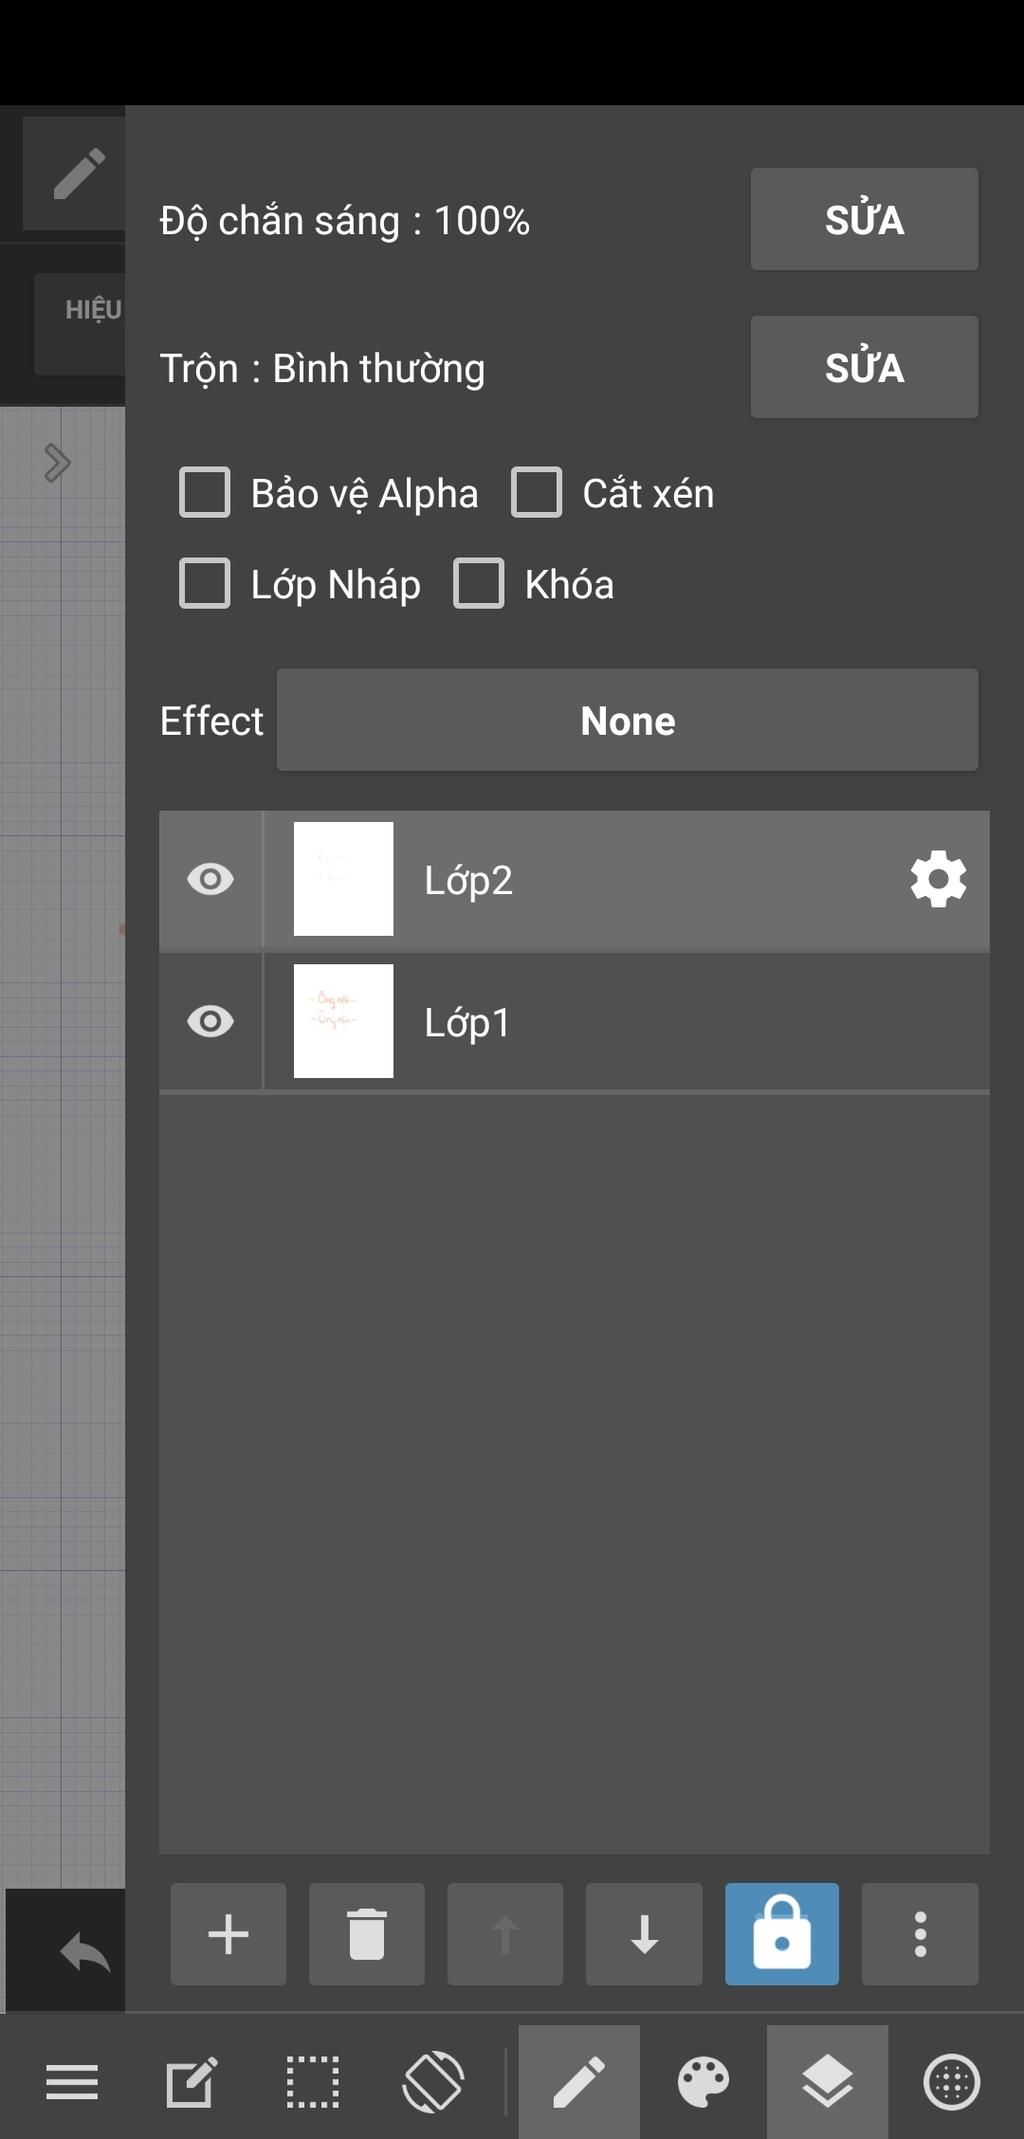This screenshot has width=1024, height=2139.
Task: Add a new layer with plus button
Action: pos(228,1933)
